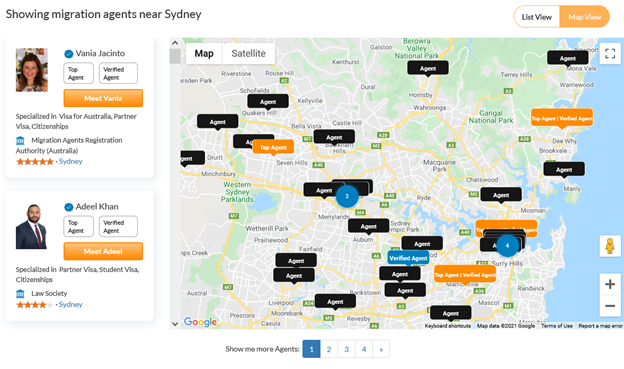Open cluster of 3 agents near Merrylands
The width and height of the screenshot is (624, 369).
(347, 196)
